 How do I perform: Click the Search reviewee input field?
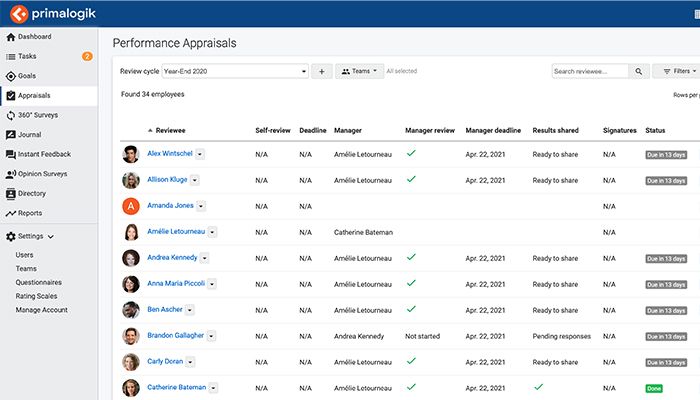[590, 72]
